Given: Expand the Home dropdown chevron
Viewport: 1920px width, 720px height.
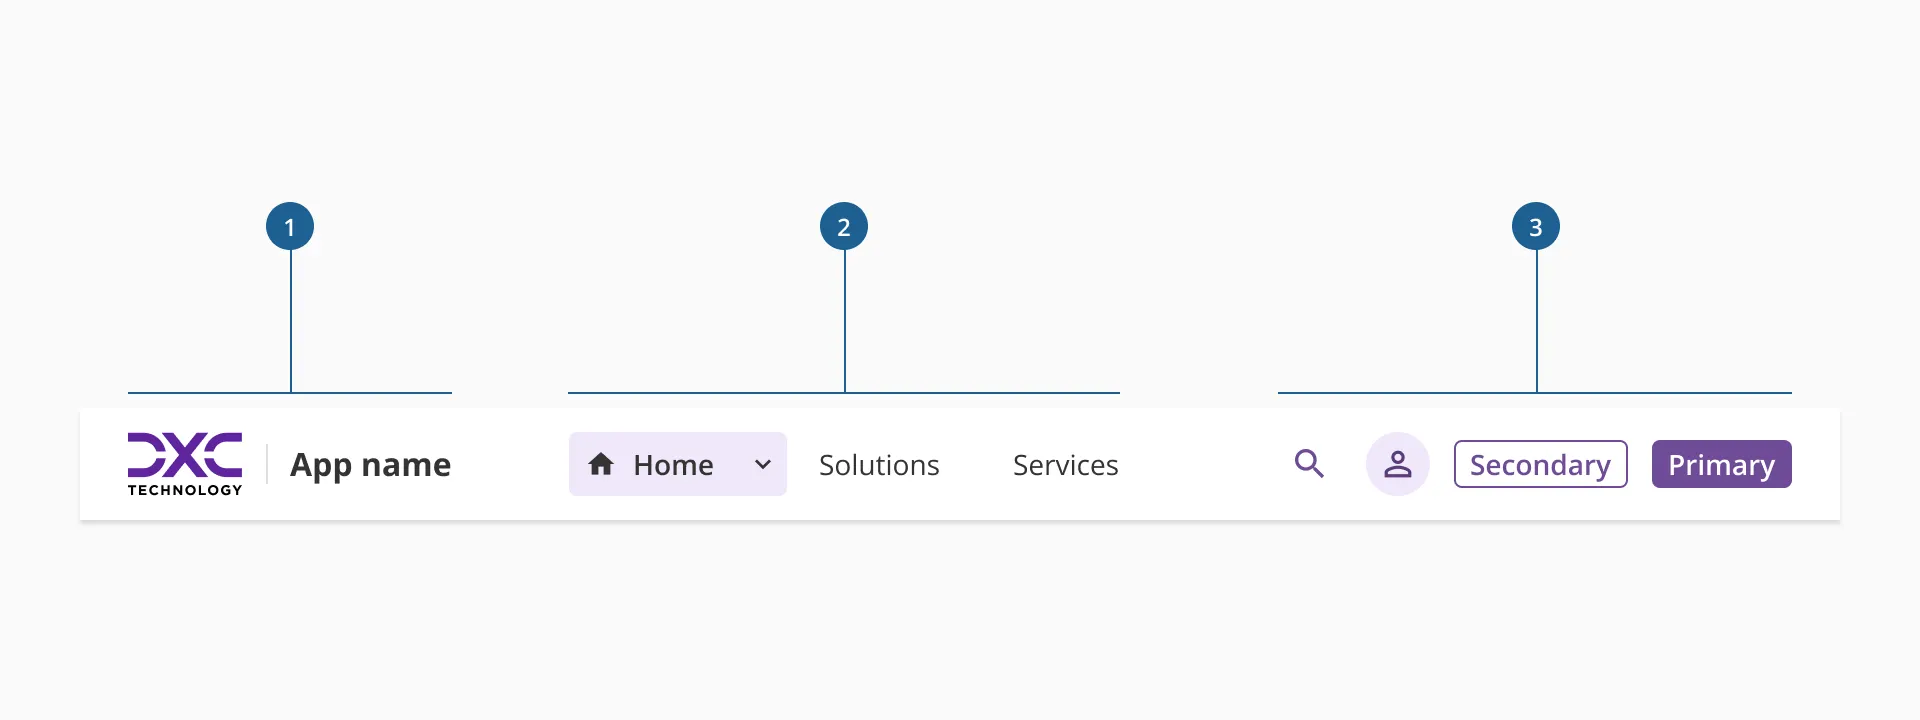Looking at the screenshot, I should pyautogui.click(x=763, y=464).
